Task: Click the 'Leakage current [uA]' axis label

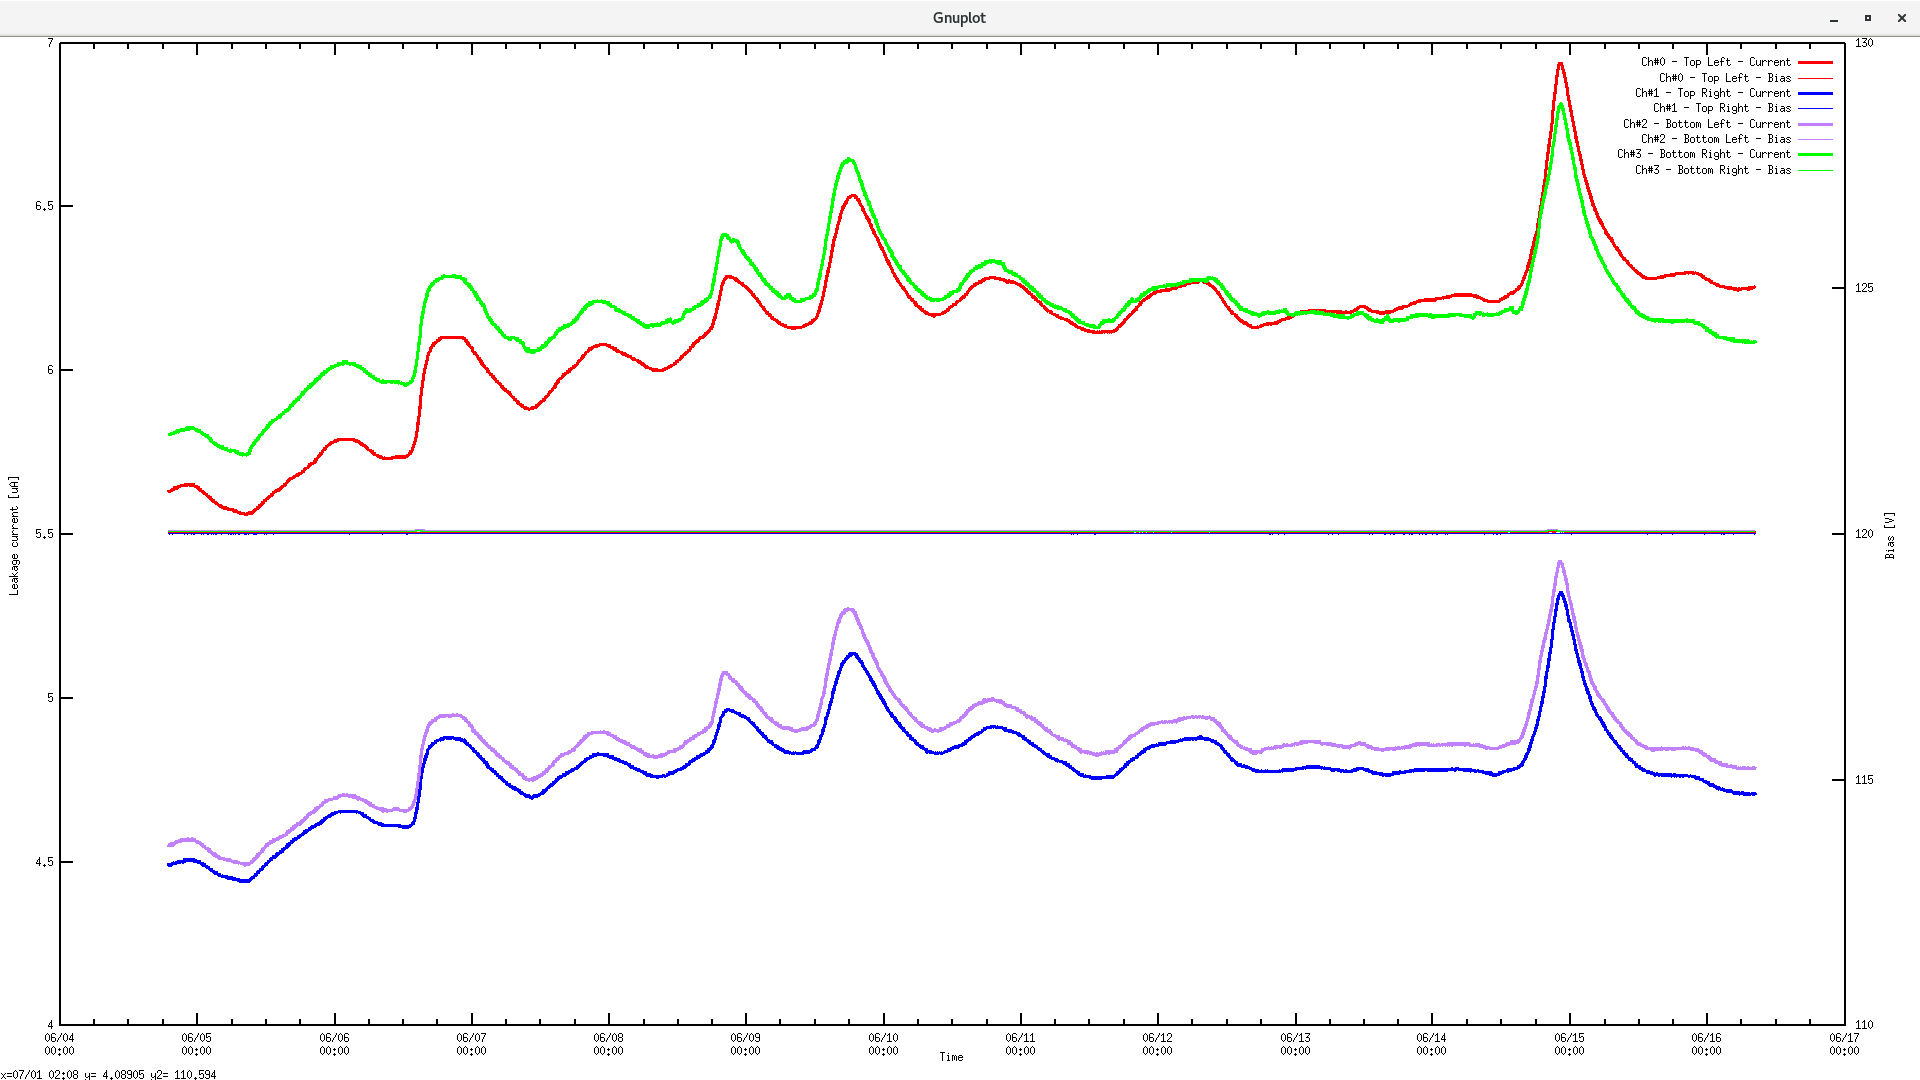Action: pyautogui.click(x=14, y=535)
